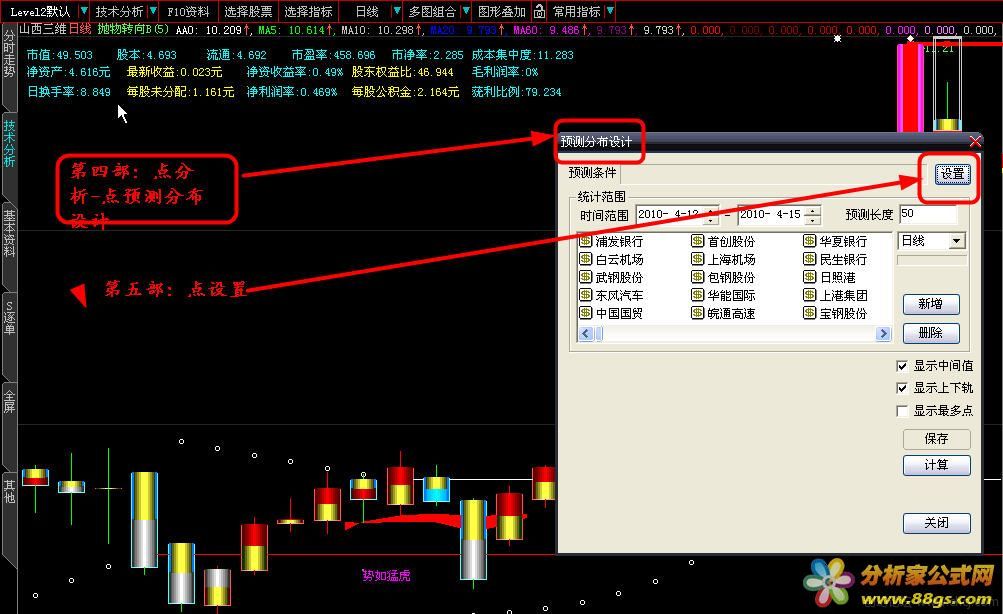Screen dimensions: 1003x614
Task: Open F10资料 in the top toolbar
Action: tap(188, 12)
